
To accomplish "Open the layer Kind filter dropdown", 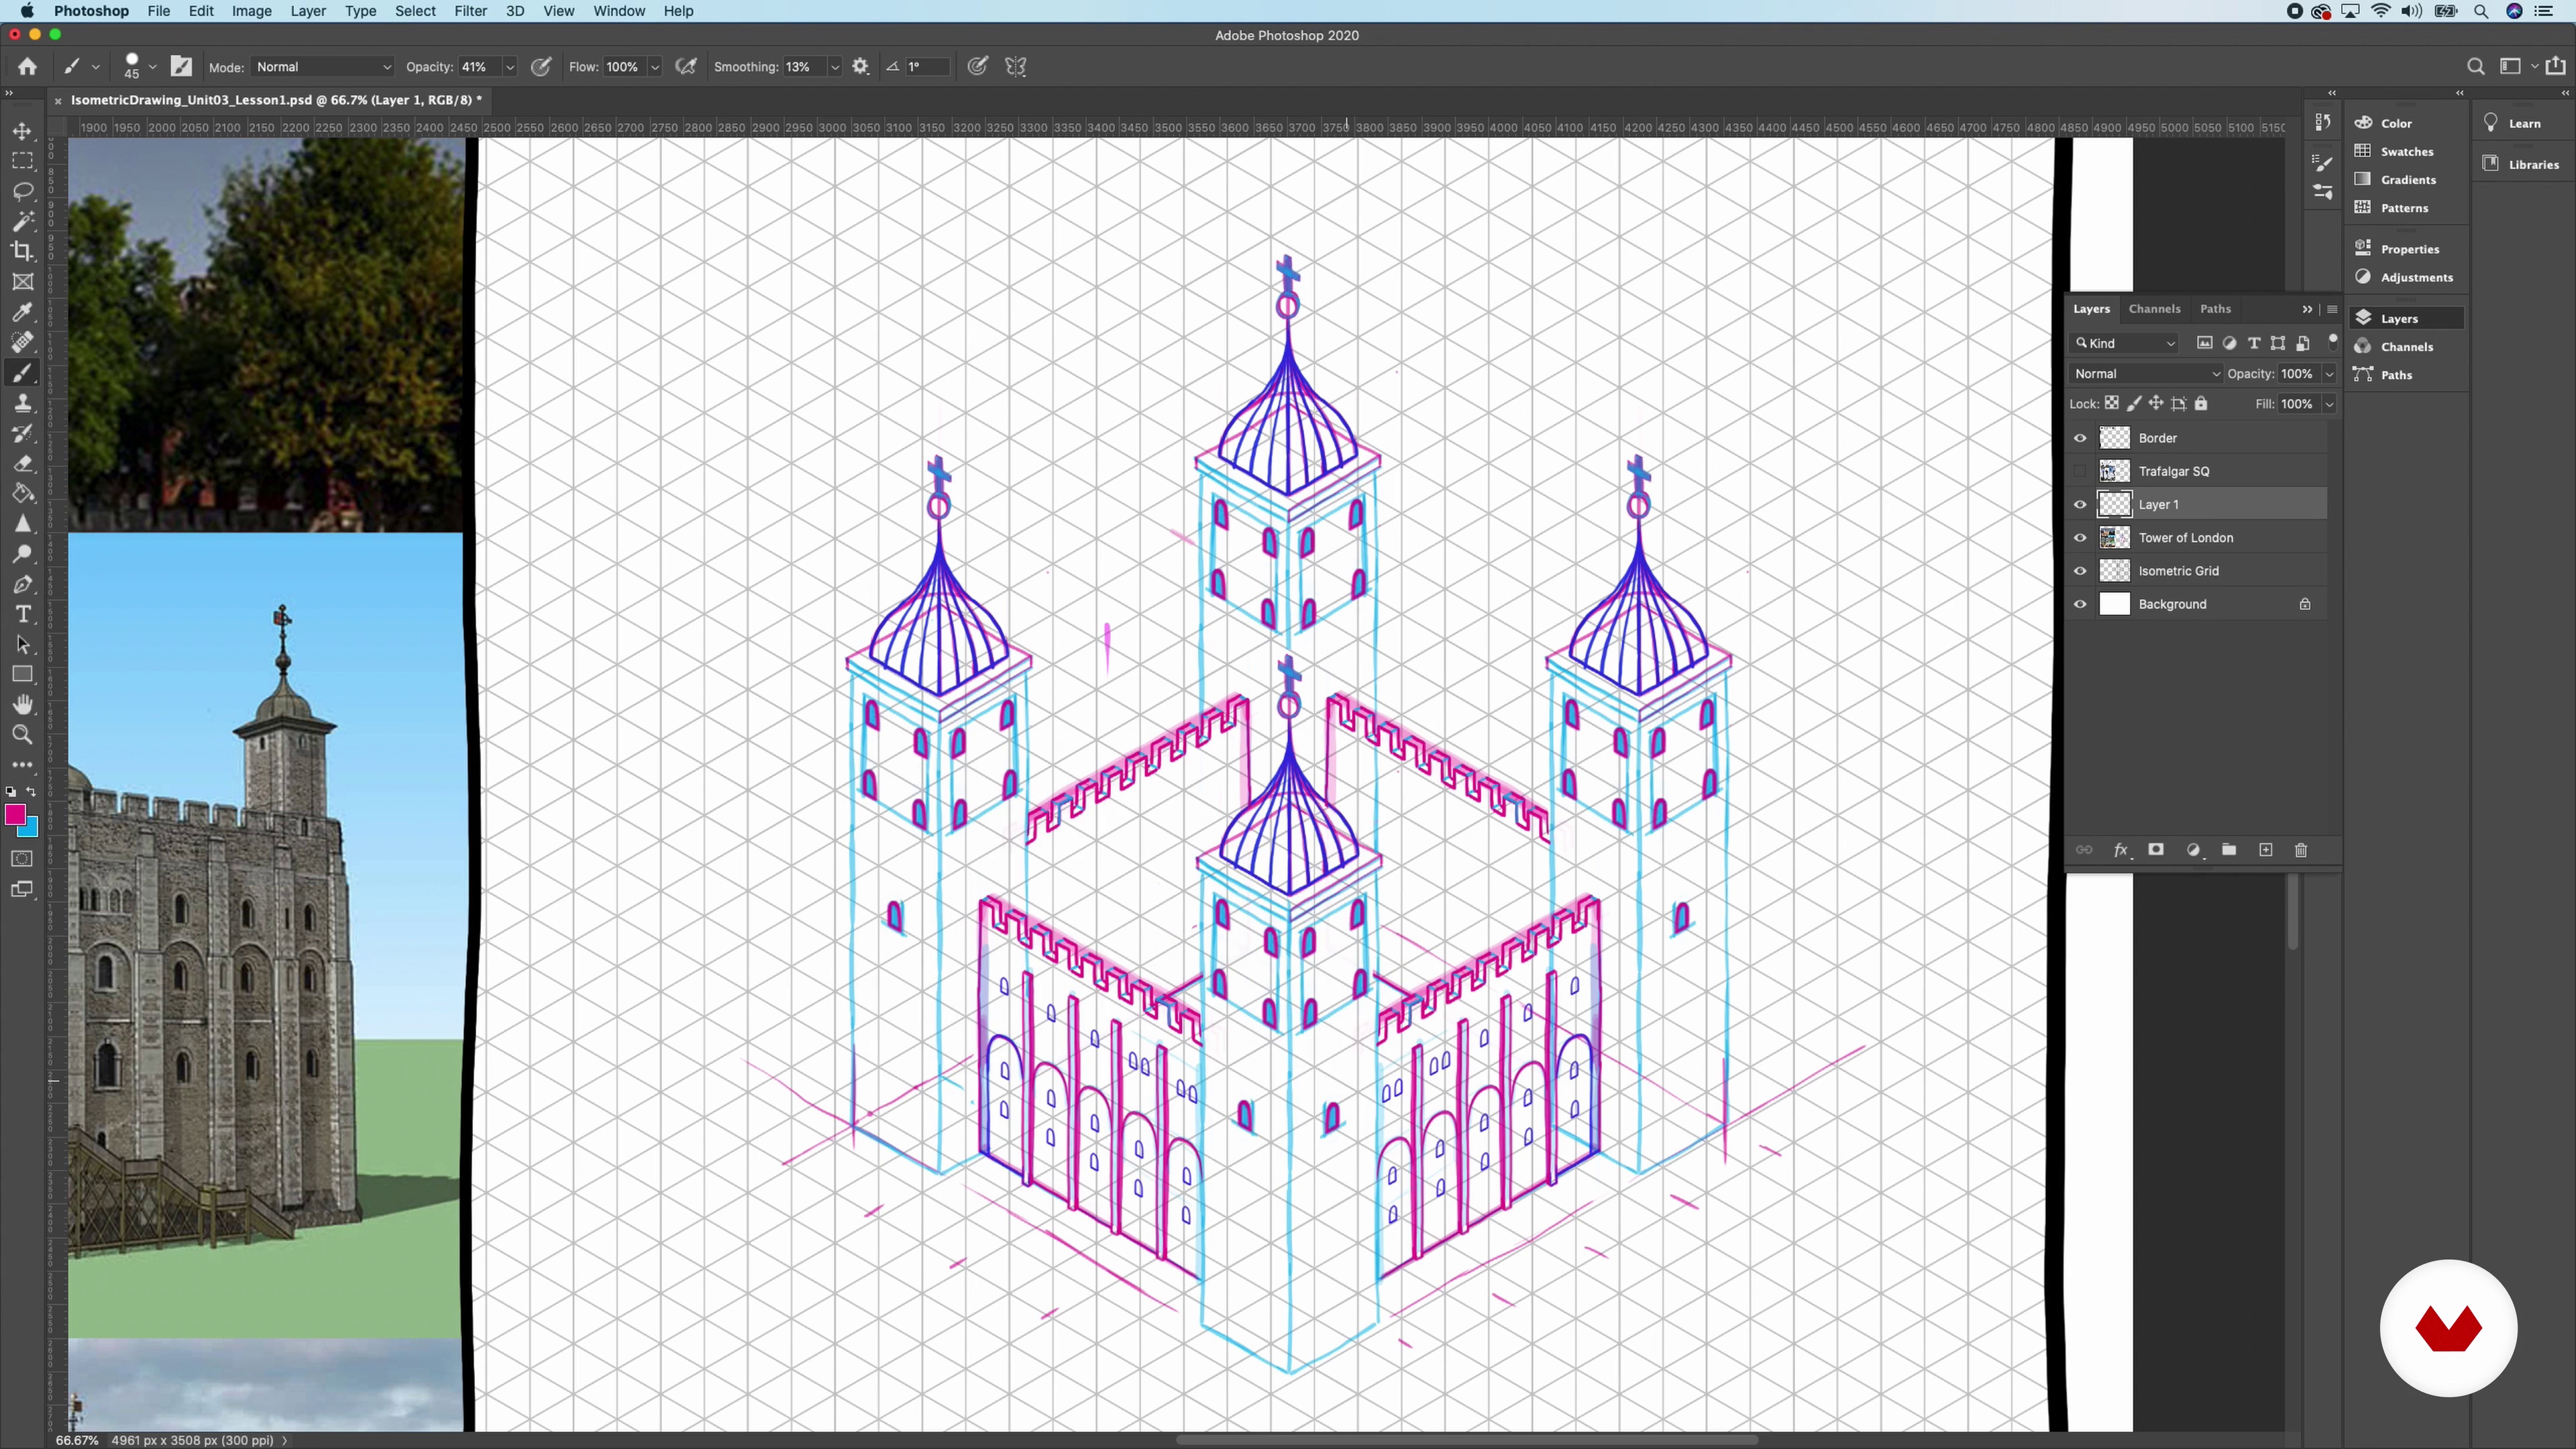I will pyautogui.click(x=2124, y=343).
